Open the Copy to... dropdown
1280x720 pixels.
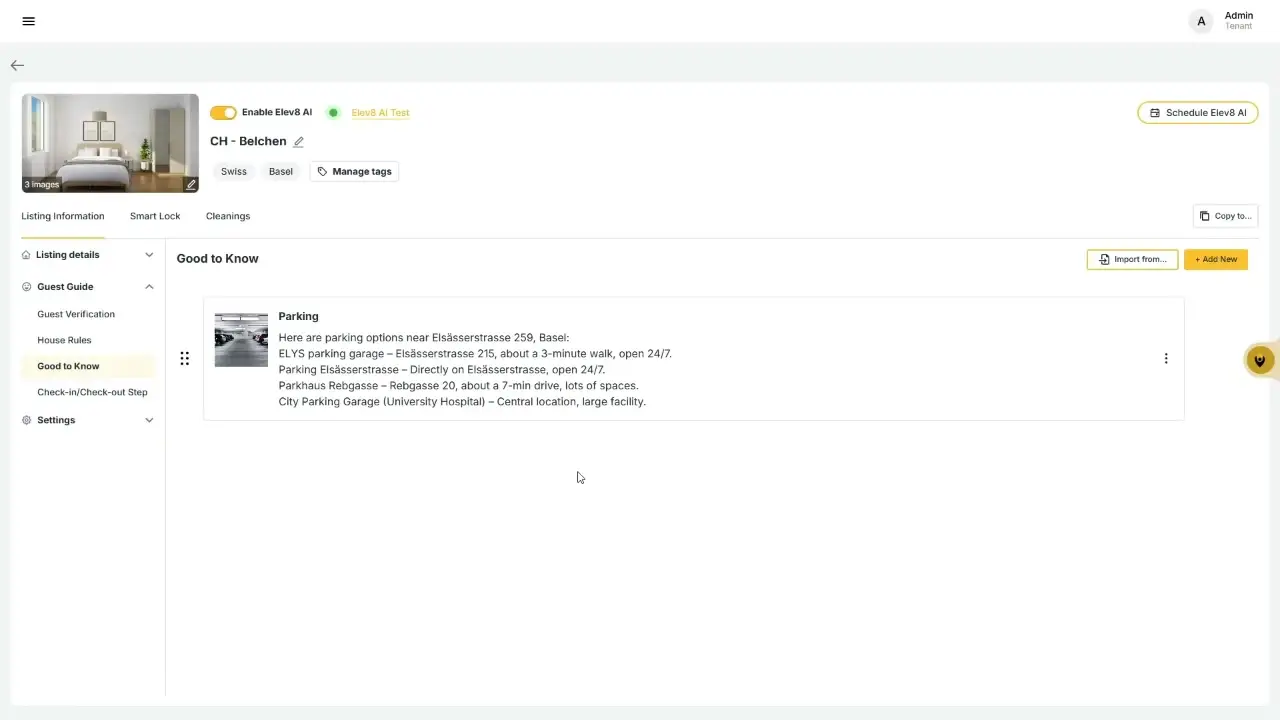[1225, 216]
